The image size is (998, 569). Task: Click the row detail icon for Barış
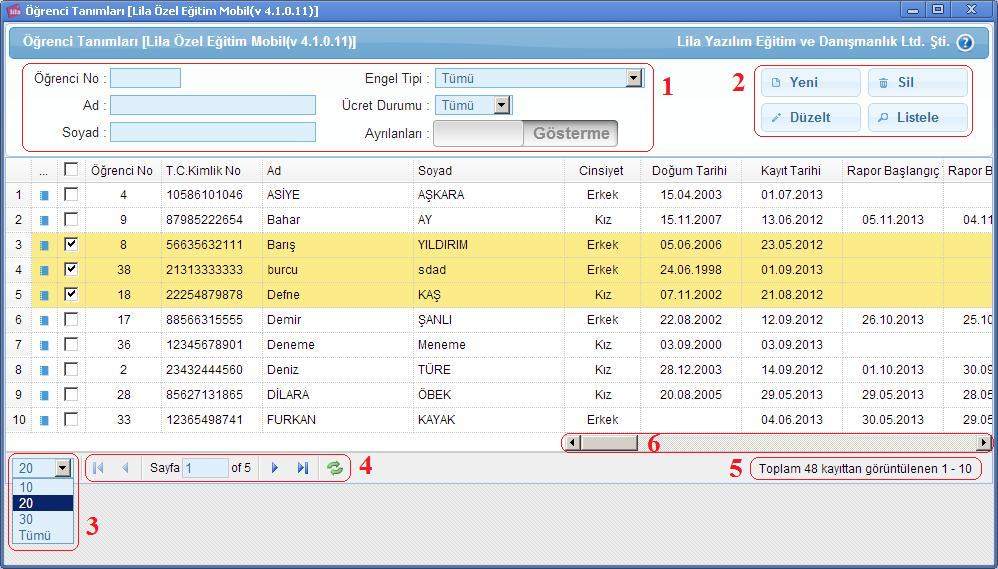pyautogui.click(x=44, y=245)
